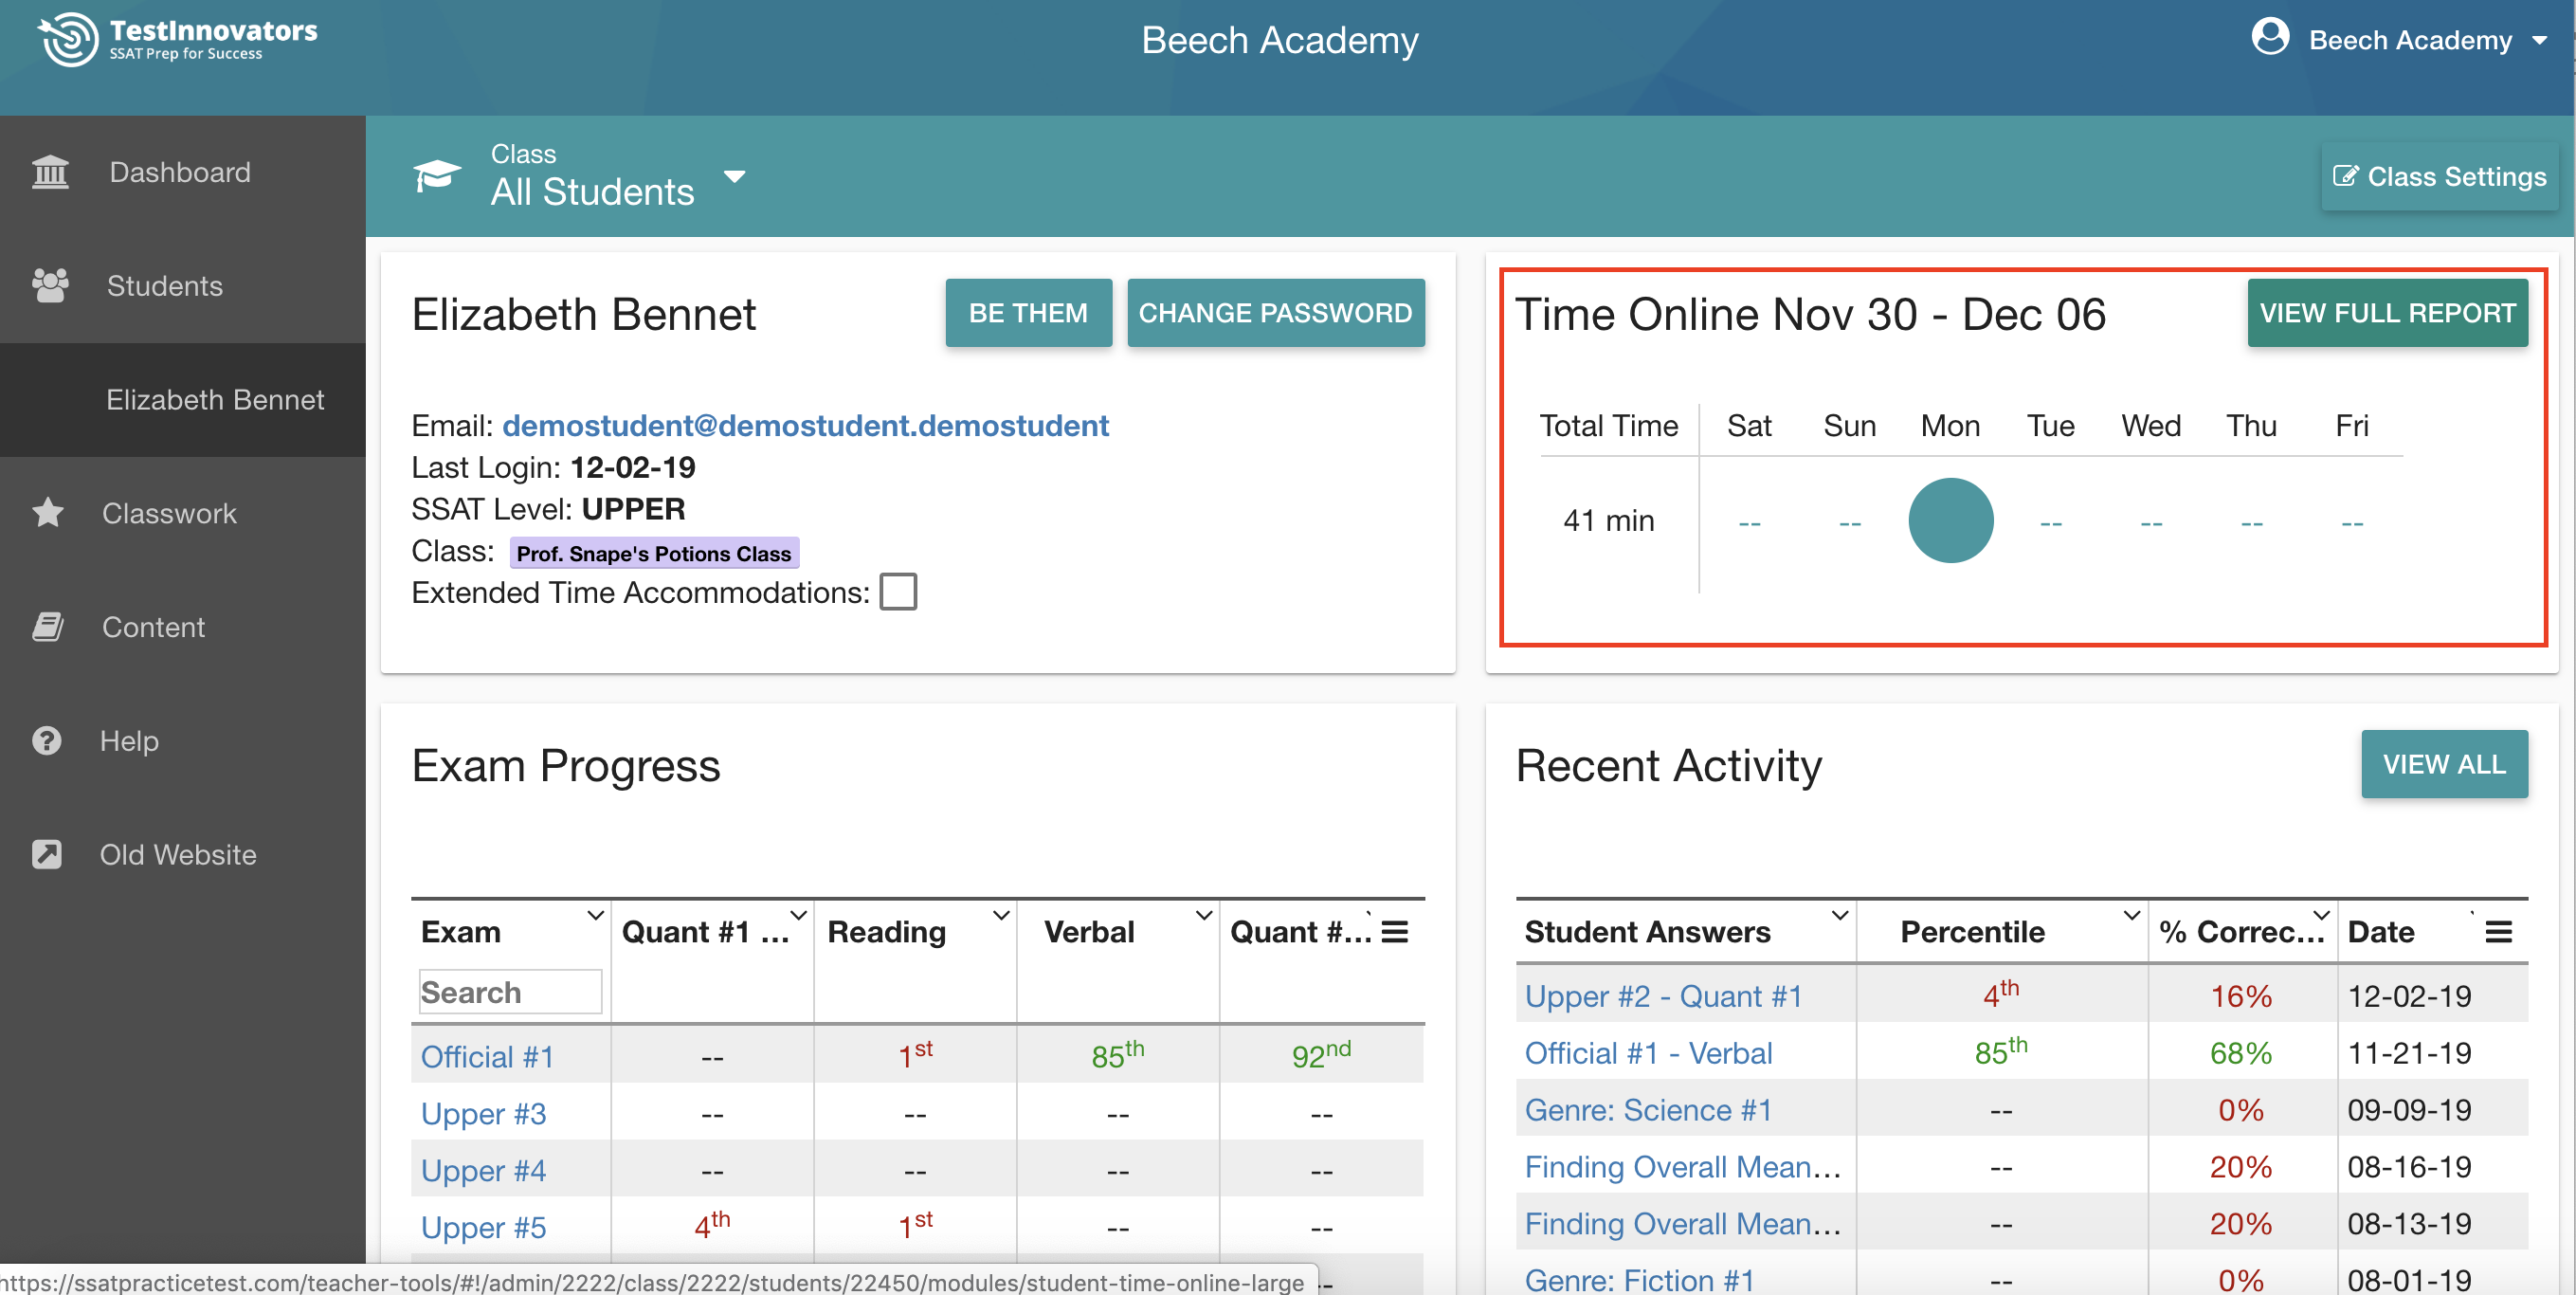Click Upper #5 Reading 1st percentile cell
The width and height of the screenshot is (2576, 1295).
pyautogui.click(x=915, y=1224)
